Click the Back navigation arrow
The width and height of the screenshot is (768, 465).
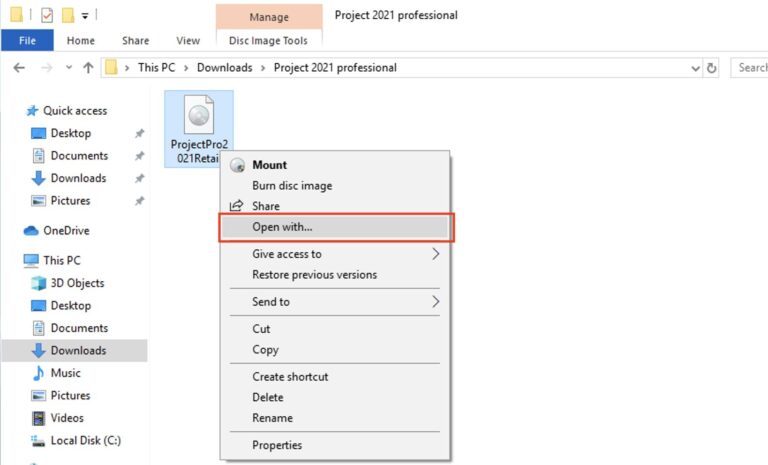pos(19,68)
